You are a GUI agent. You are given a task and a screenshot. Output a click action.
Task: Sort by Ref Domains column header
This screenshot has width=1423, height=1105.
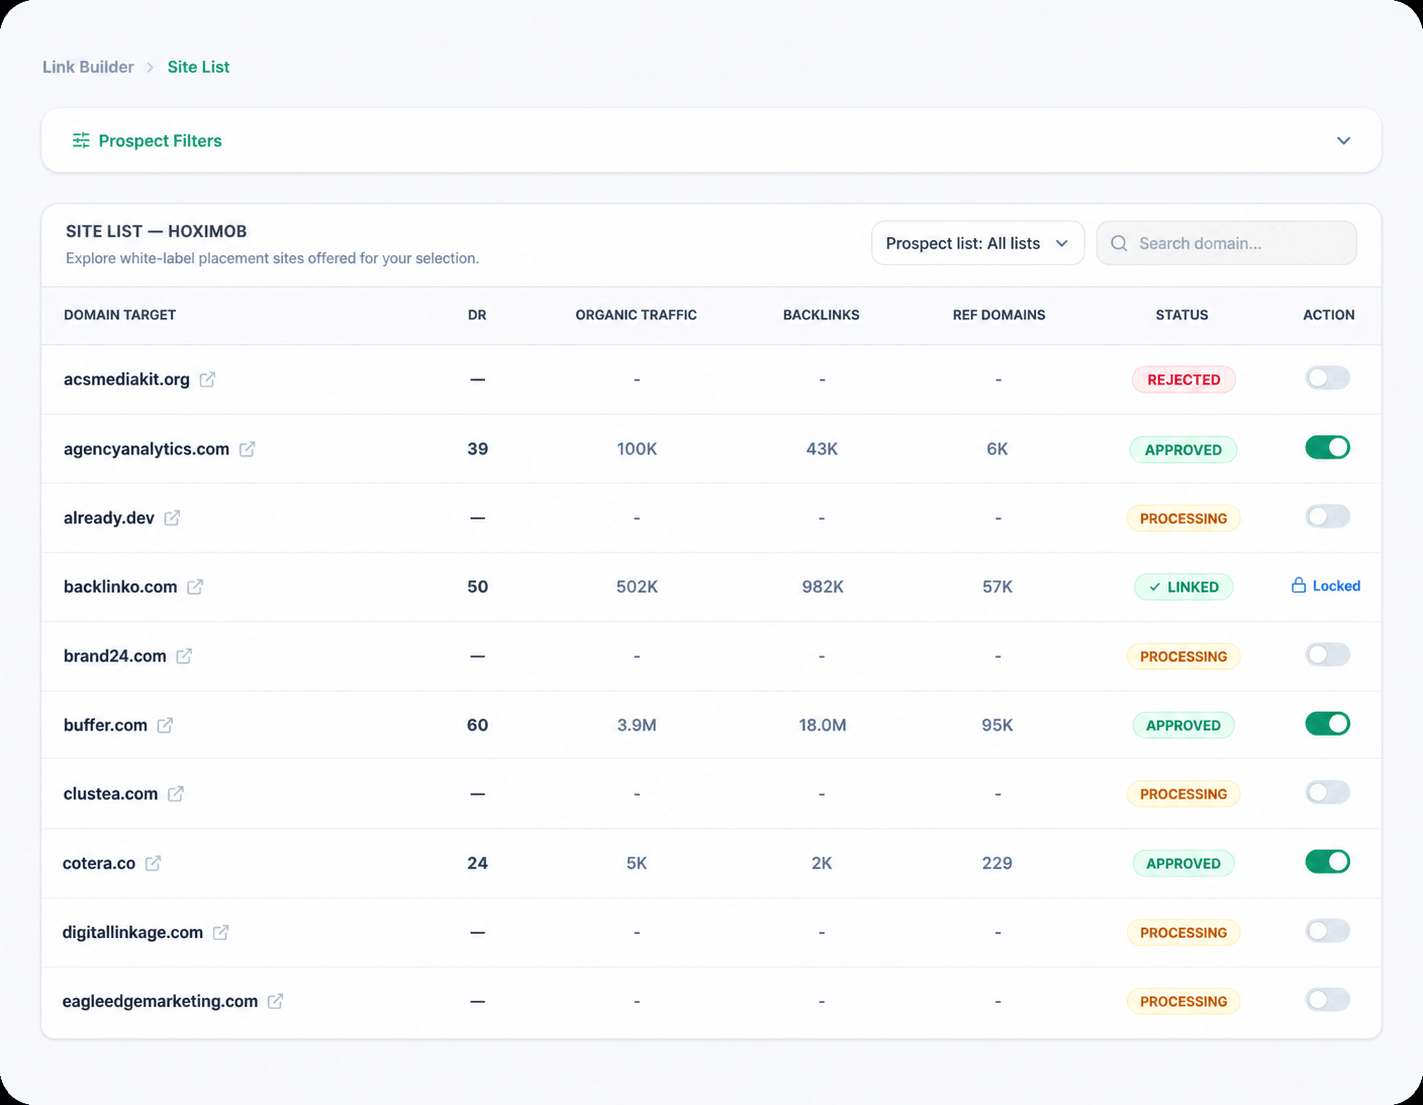pos(999,315)
